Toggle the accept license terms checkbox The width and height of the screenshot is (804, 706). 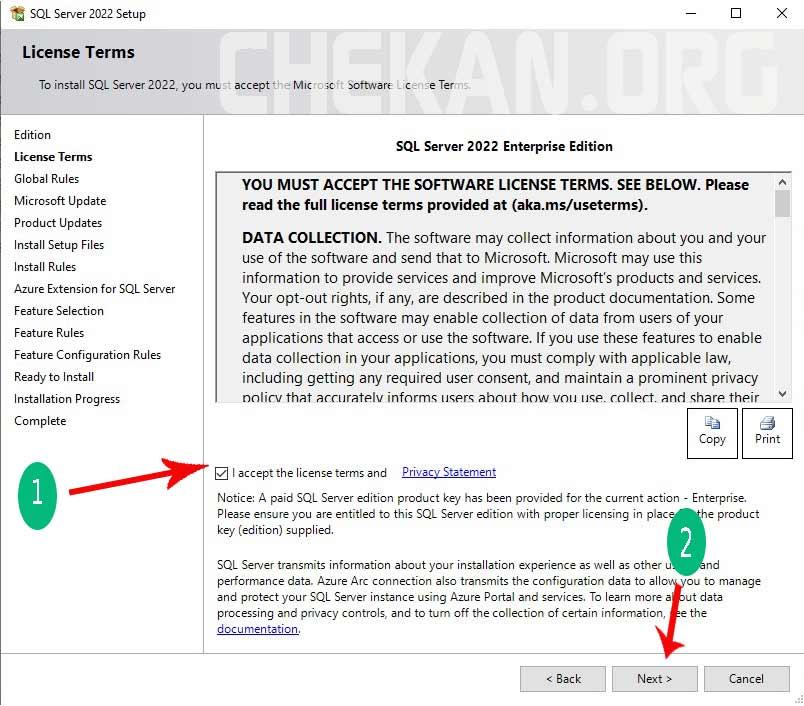click(x=221, y=473)
